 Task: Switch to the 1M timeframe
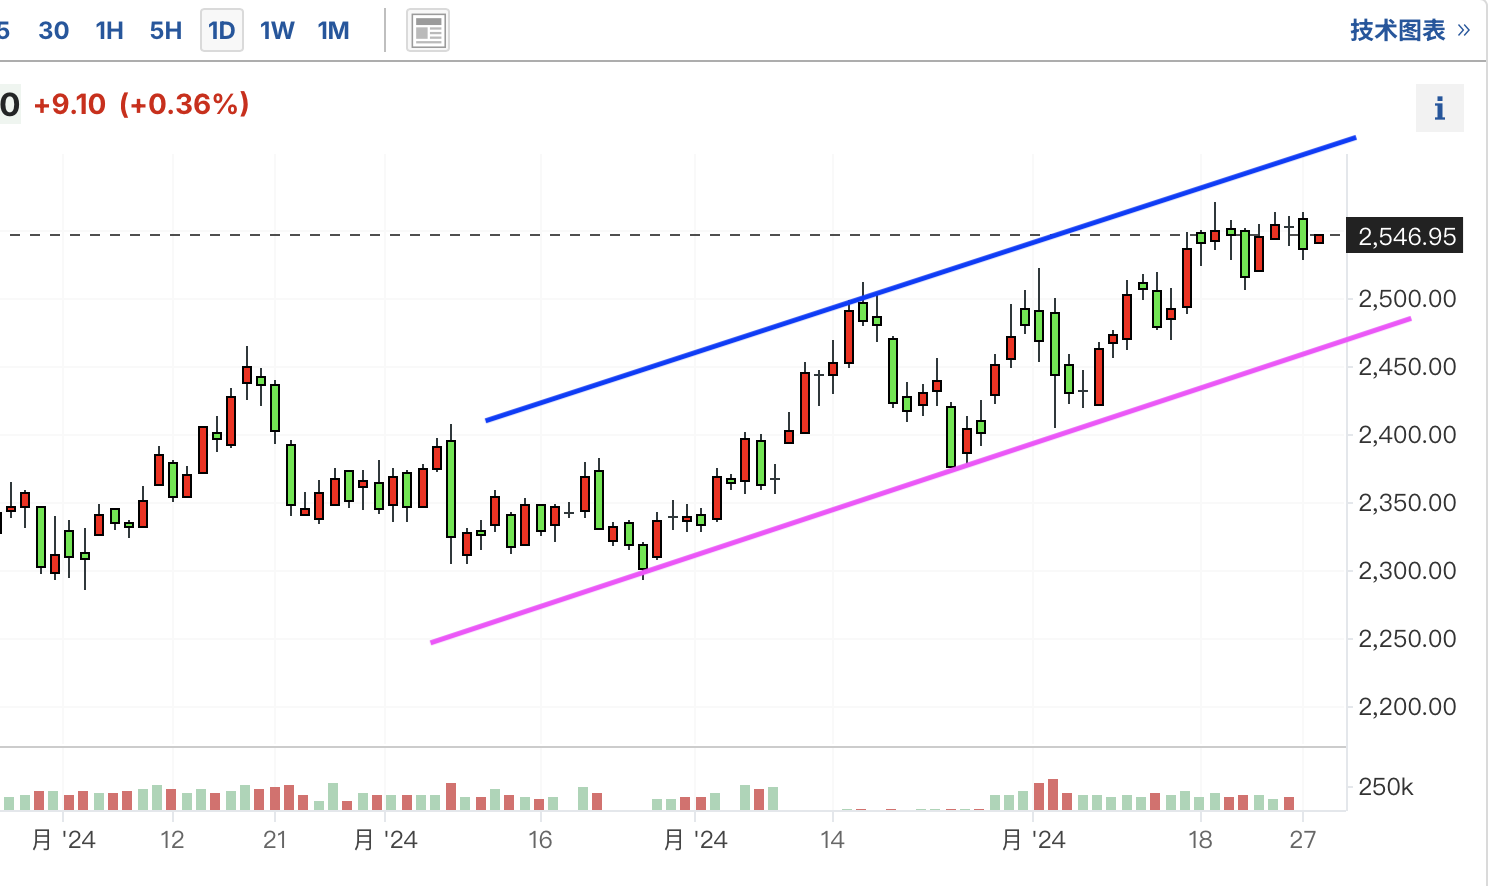click(x=334, y=31)
